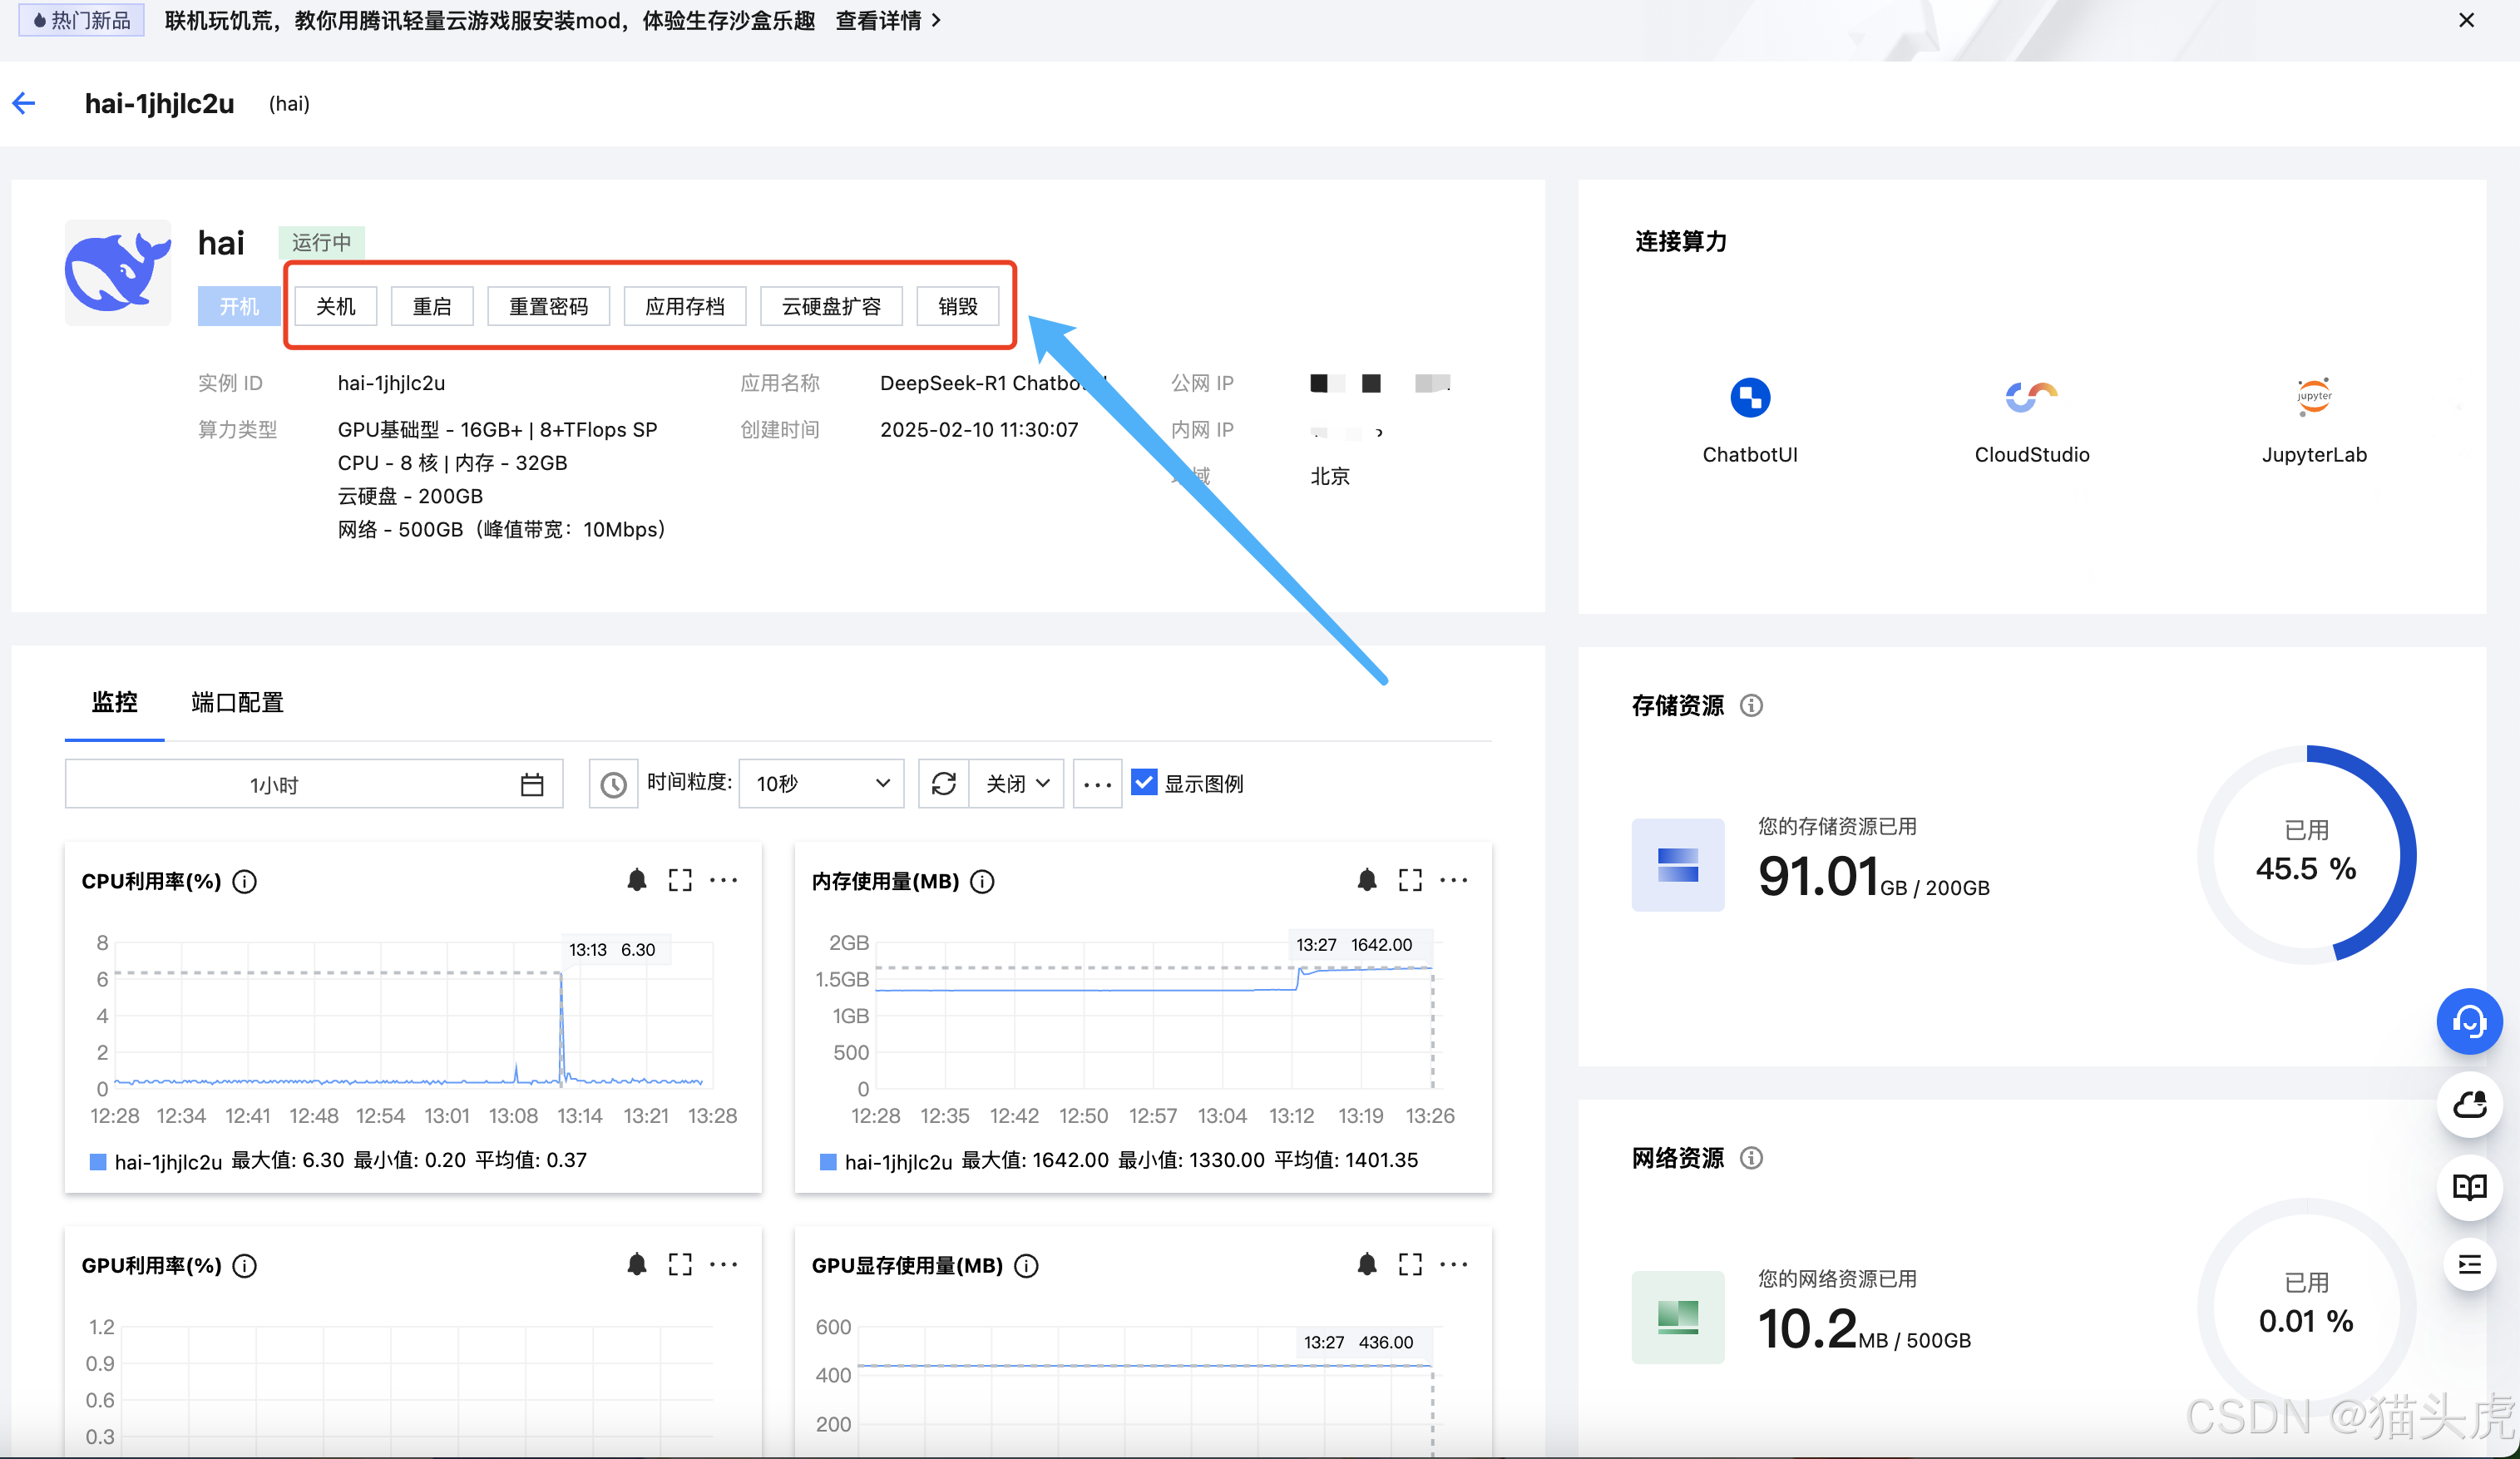Expand memory usage chart to fullscreen

[1410, 880]
